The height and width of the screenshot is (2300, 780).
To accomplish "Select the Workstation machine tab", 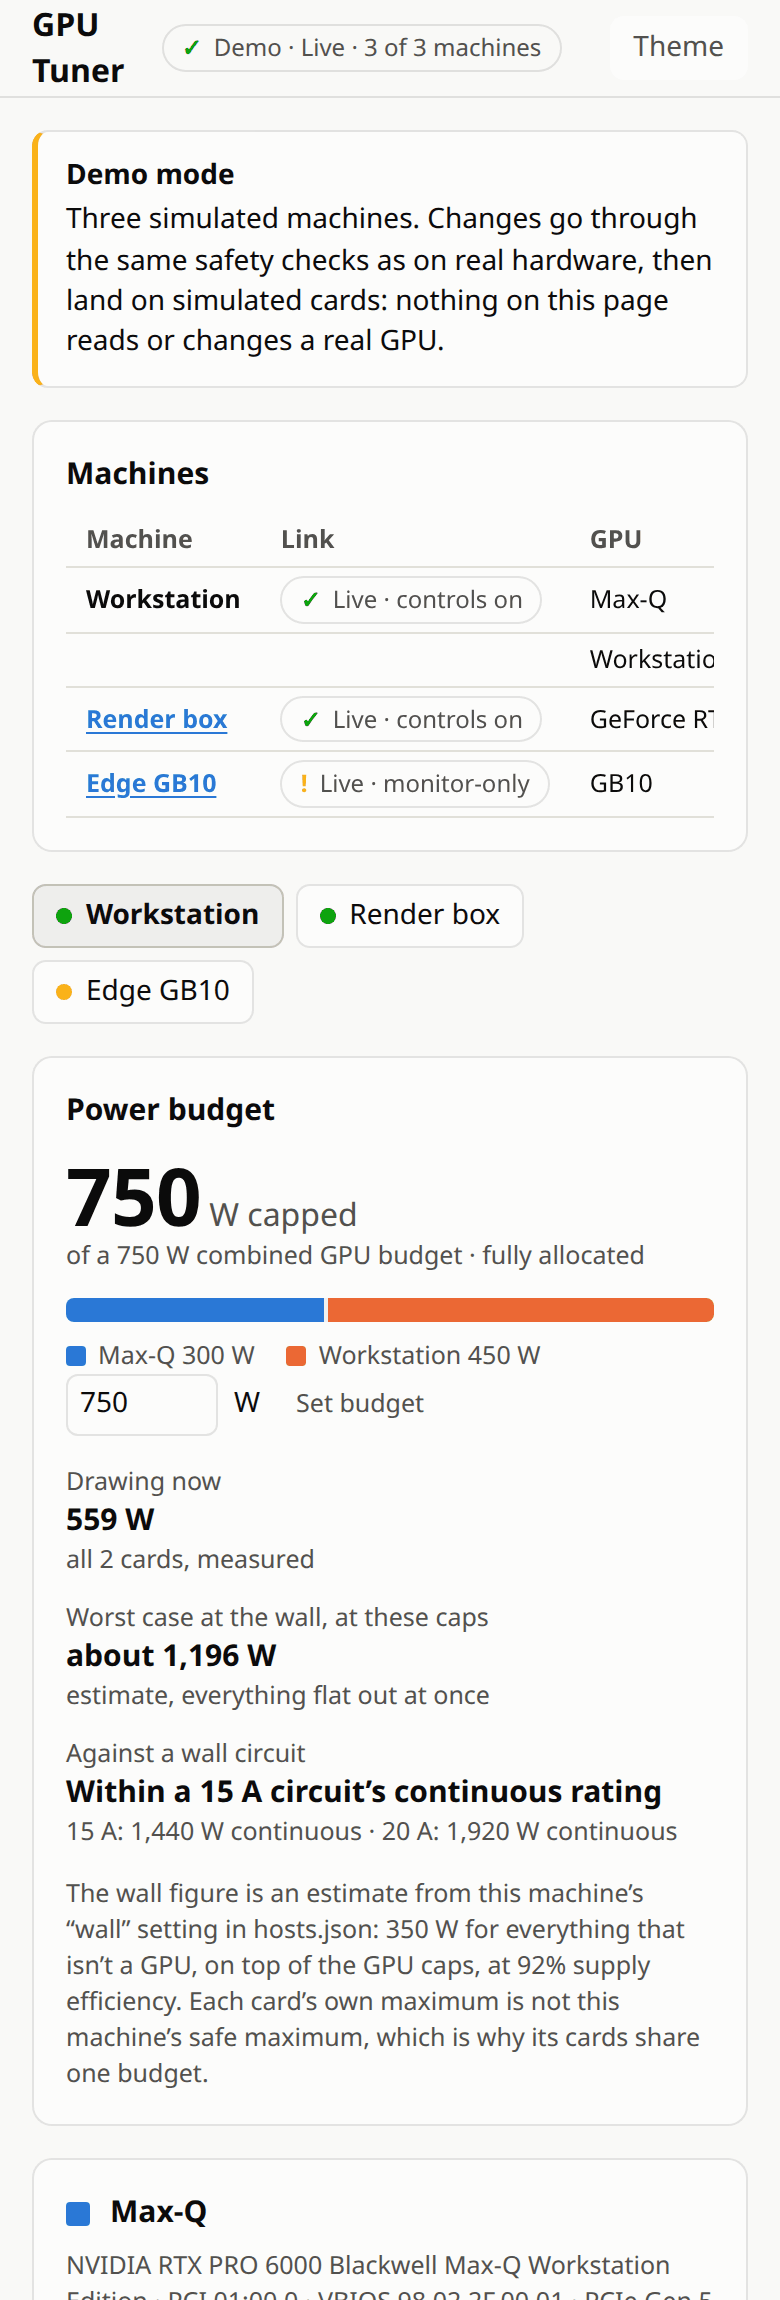I will pyautogui.click(x=158, y=915).
